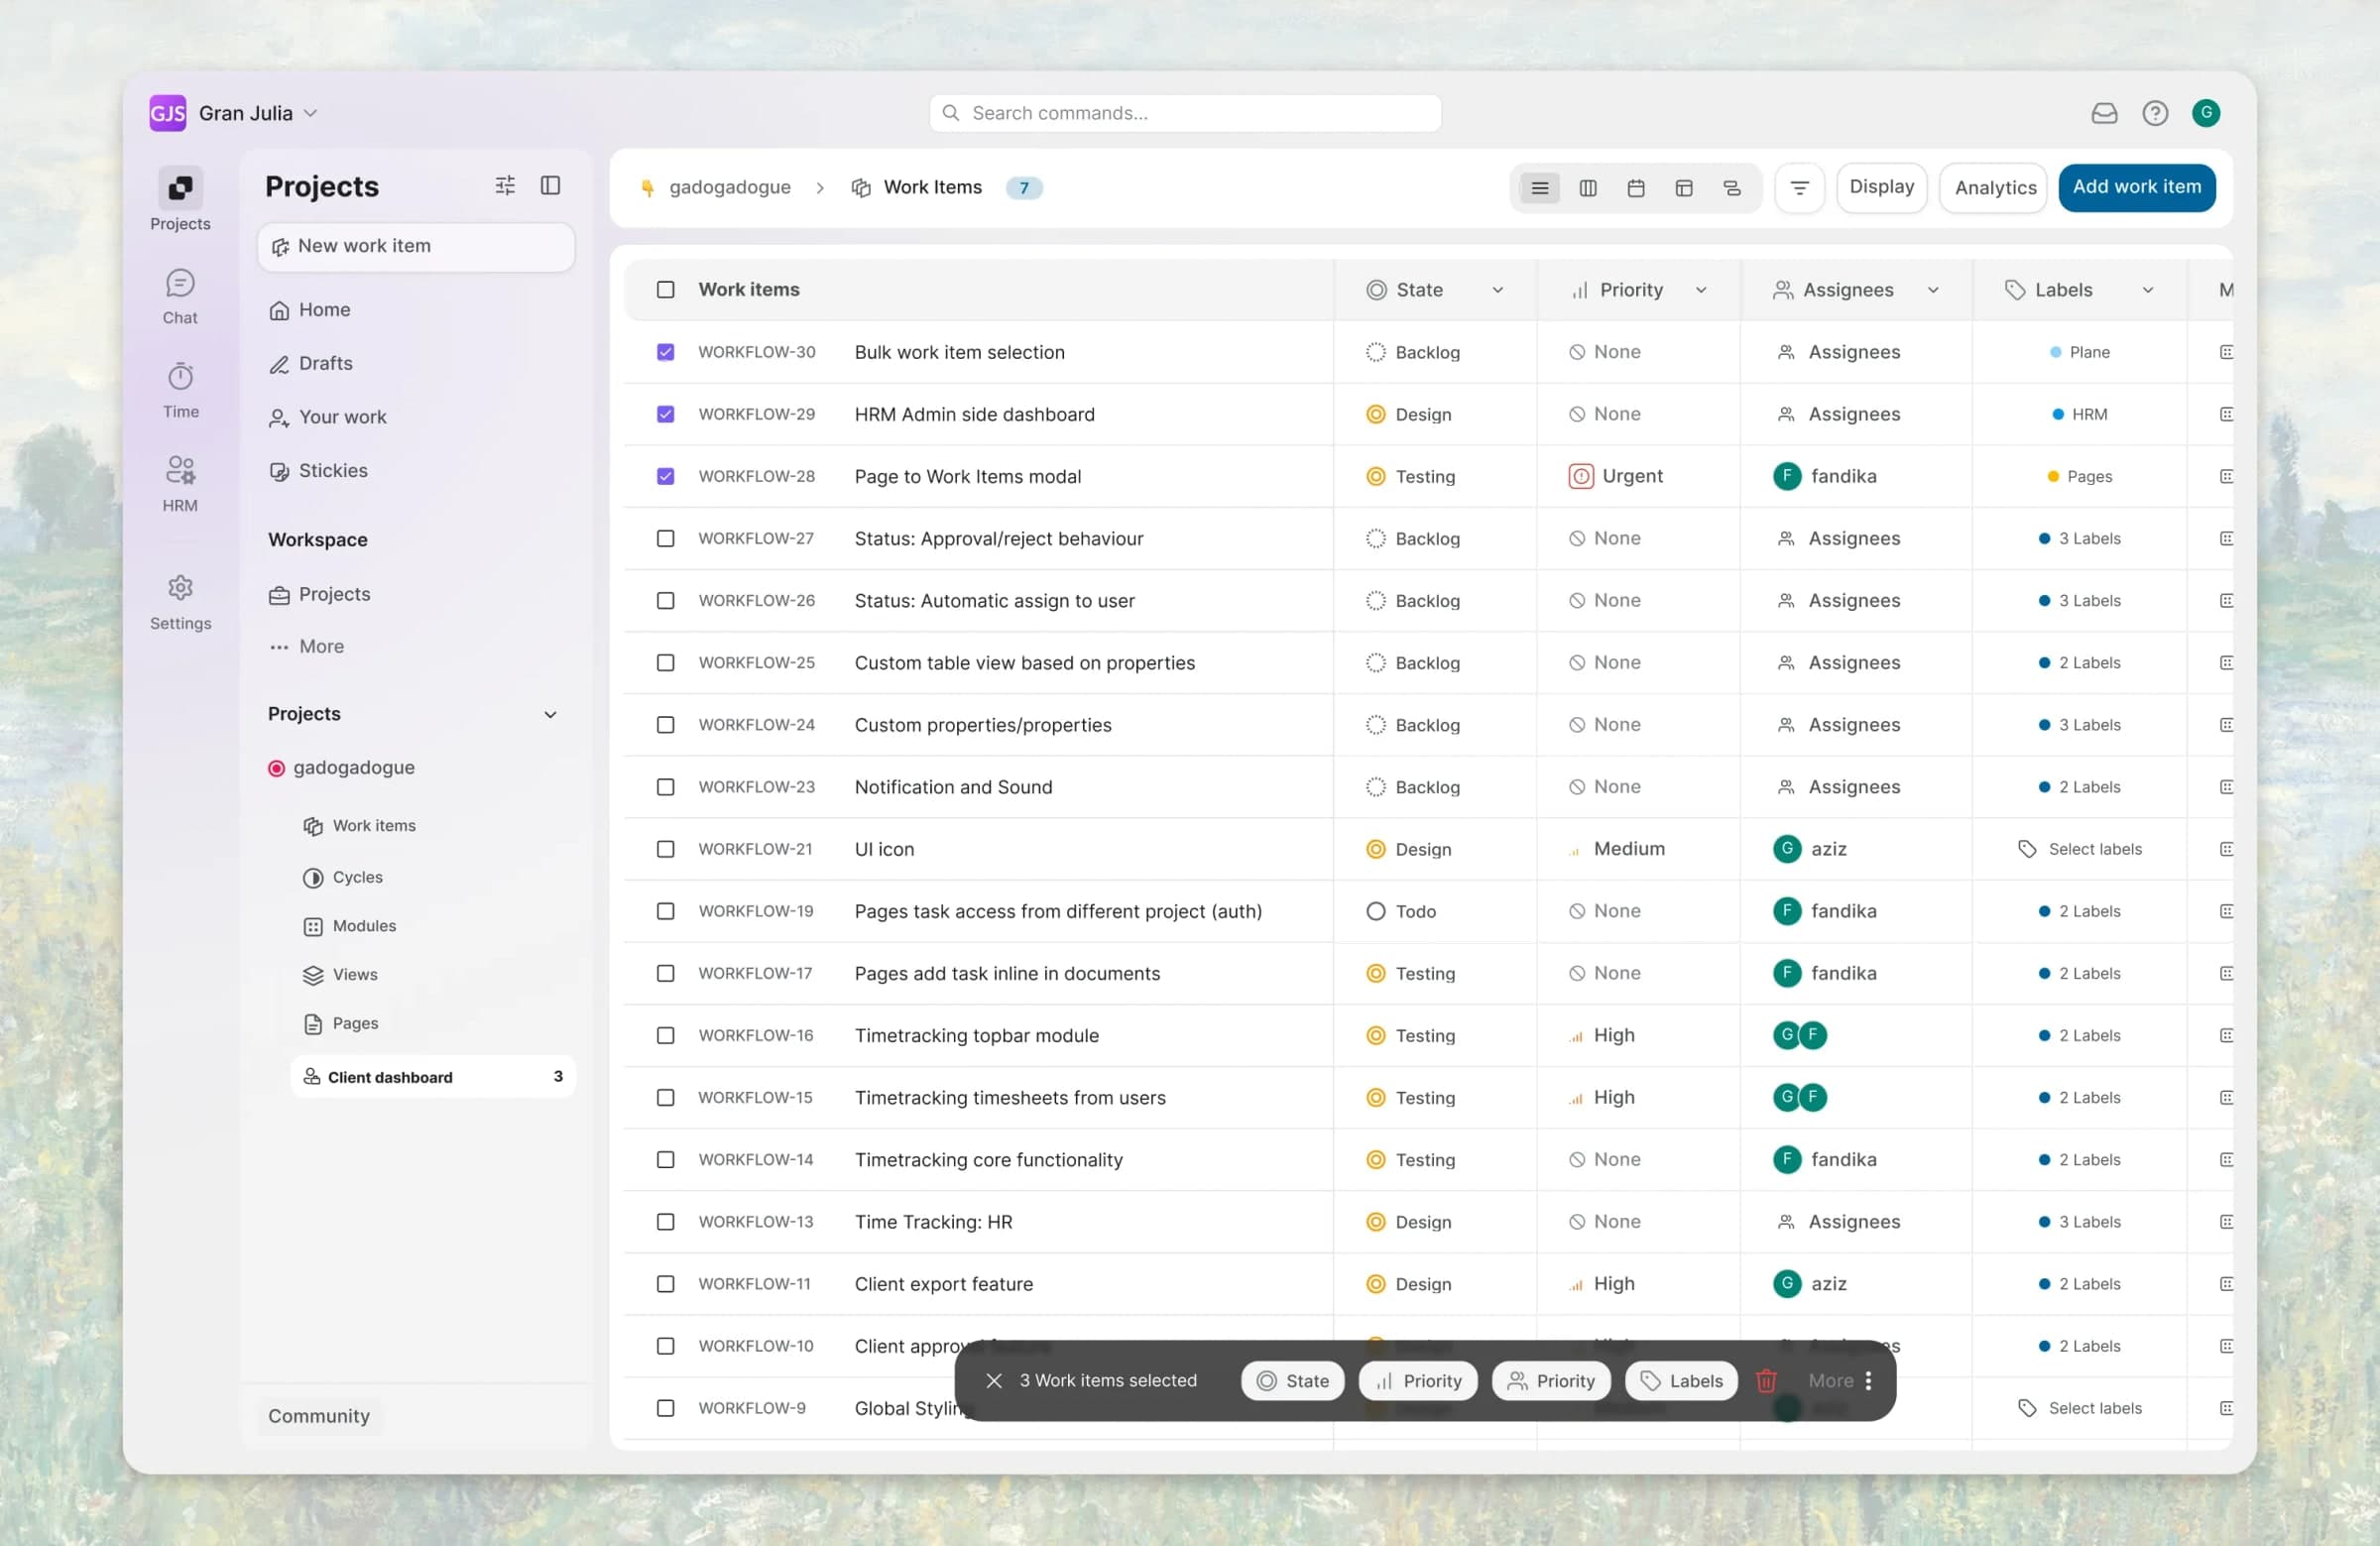Viewport: 2380px width, 1546px height.
Task: Dismiss selection with the X icon
Action: pyautogui.click(x=993, y=1380)
